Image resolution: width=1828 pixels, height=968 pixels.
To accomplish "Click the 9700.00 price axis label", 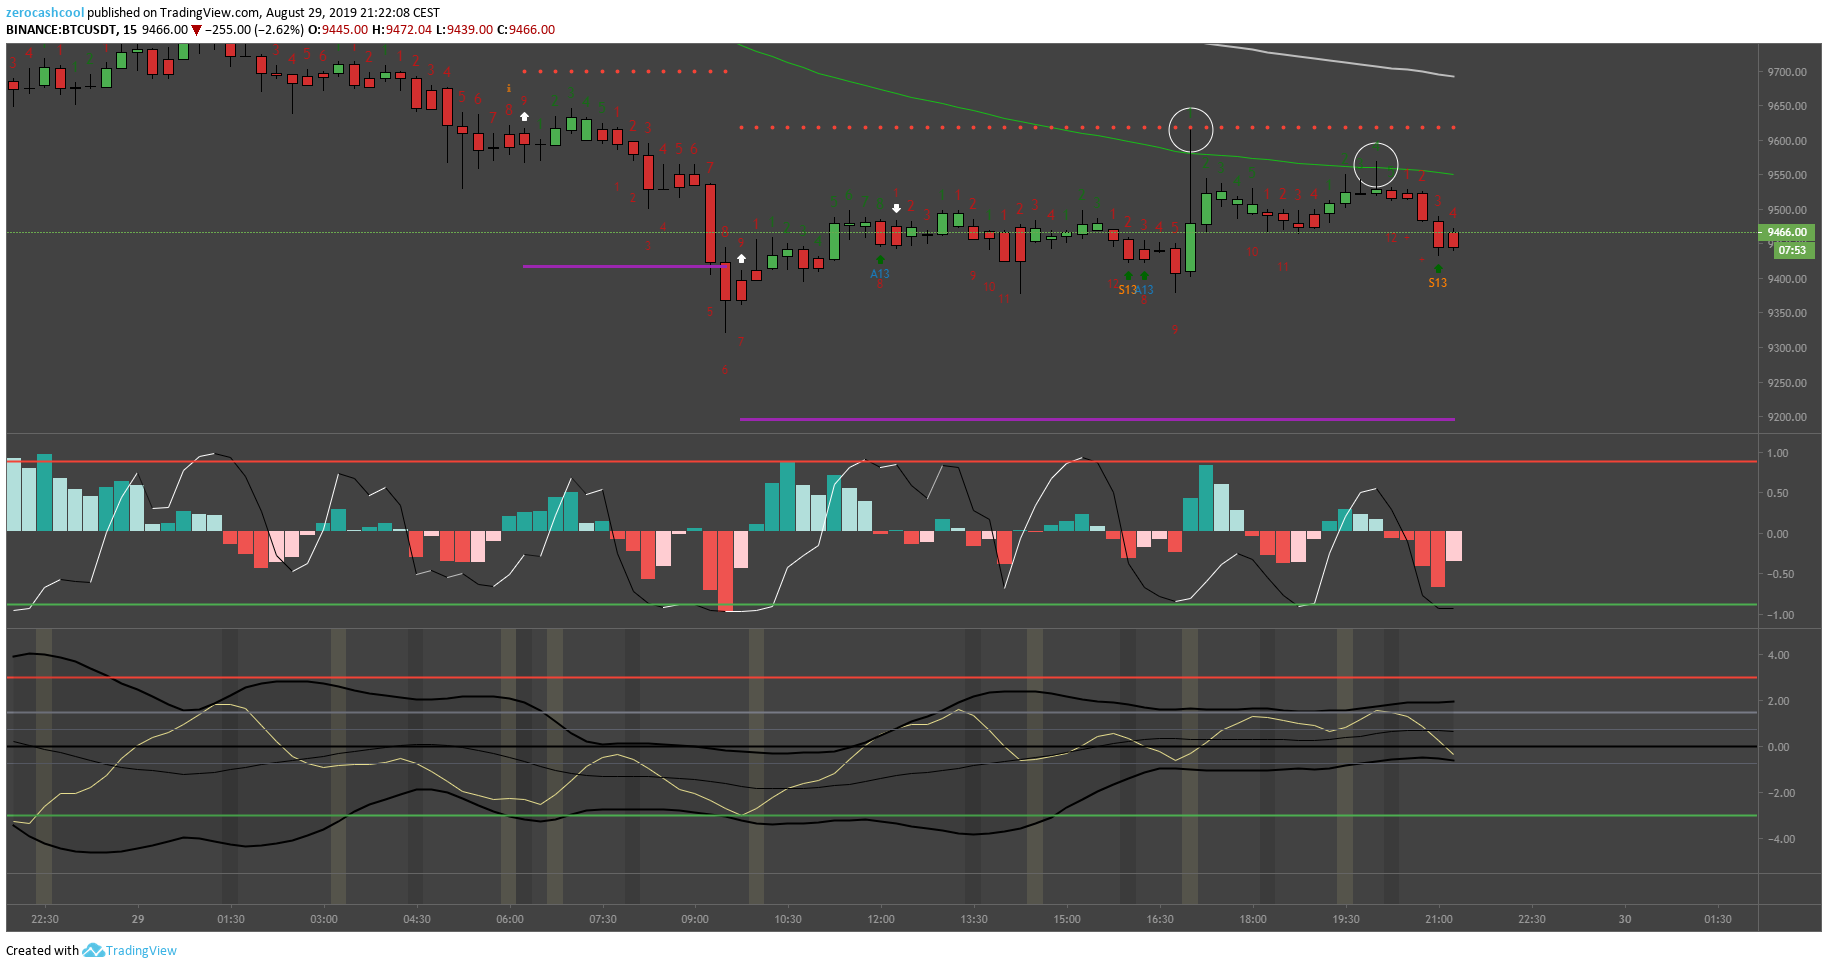I will tap(1787, 72).
